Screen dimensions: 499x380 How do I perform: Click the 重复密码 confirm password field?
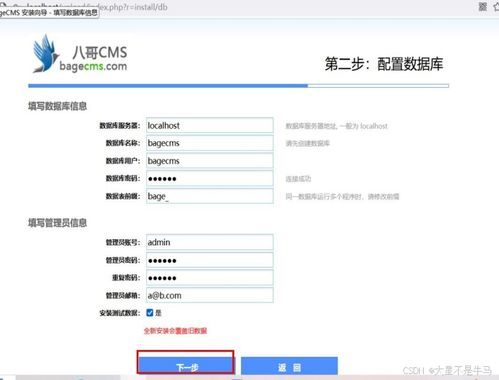210,278
